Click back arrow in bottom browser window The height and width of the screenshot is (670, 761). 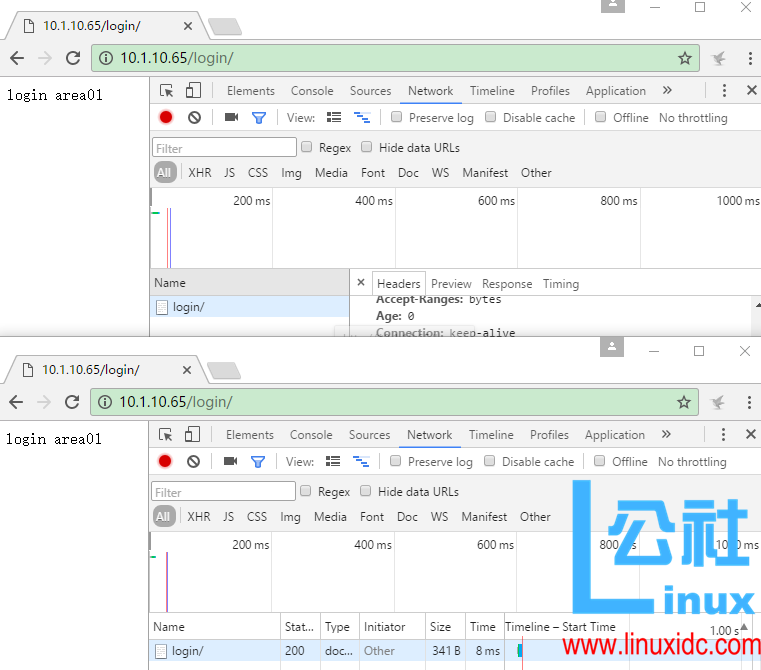tap(16, 402)
